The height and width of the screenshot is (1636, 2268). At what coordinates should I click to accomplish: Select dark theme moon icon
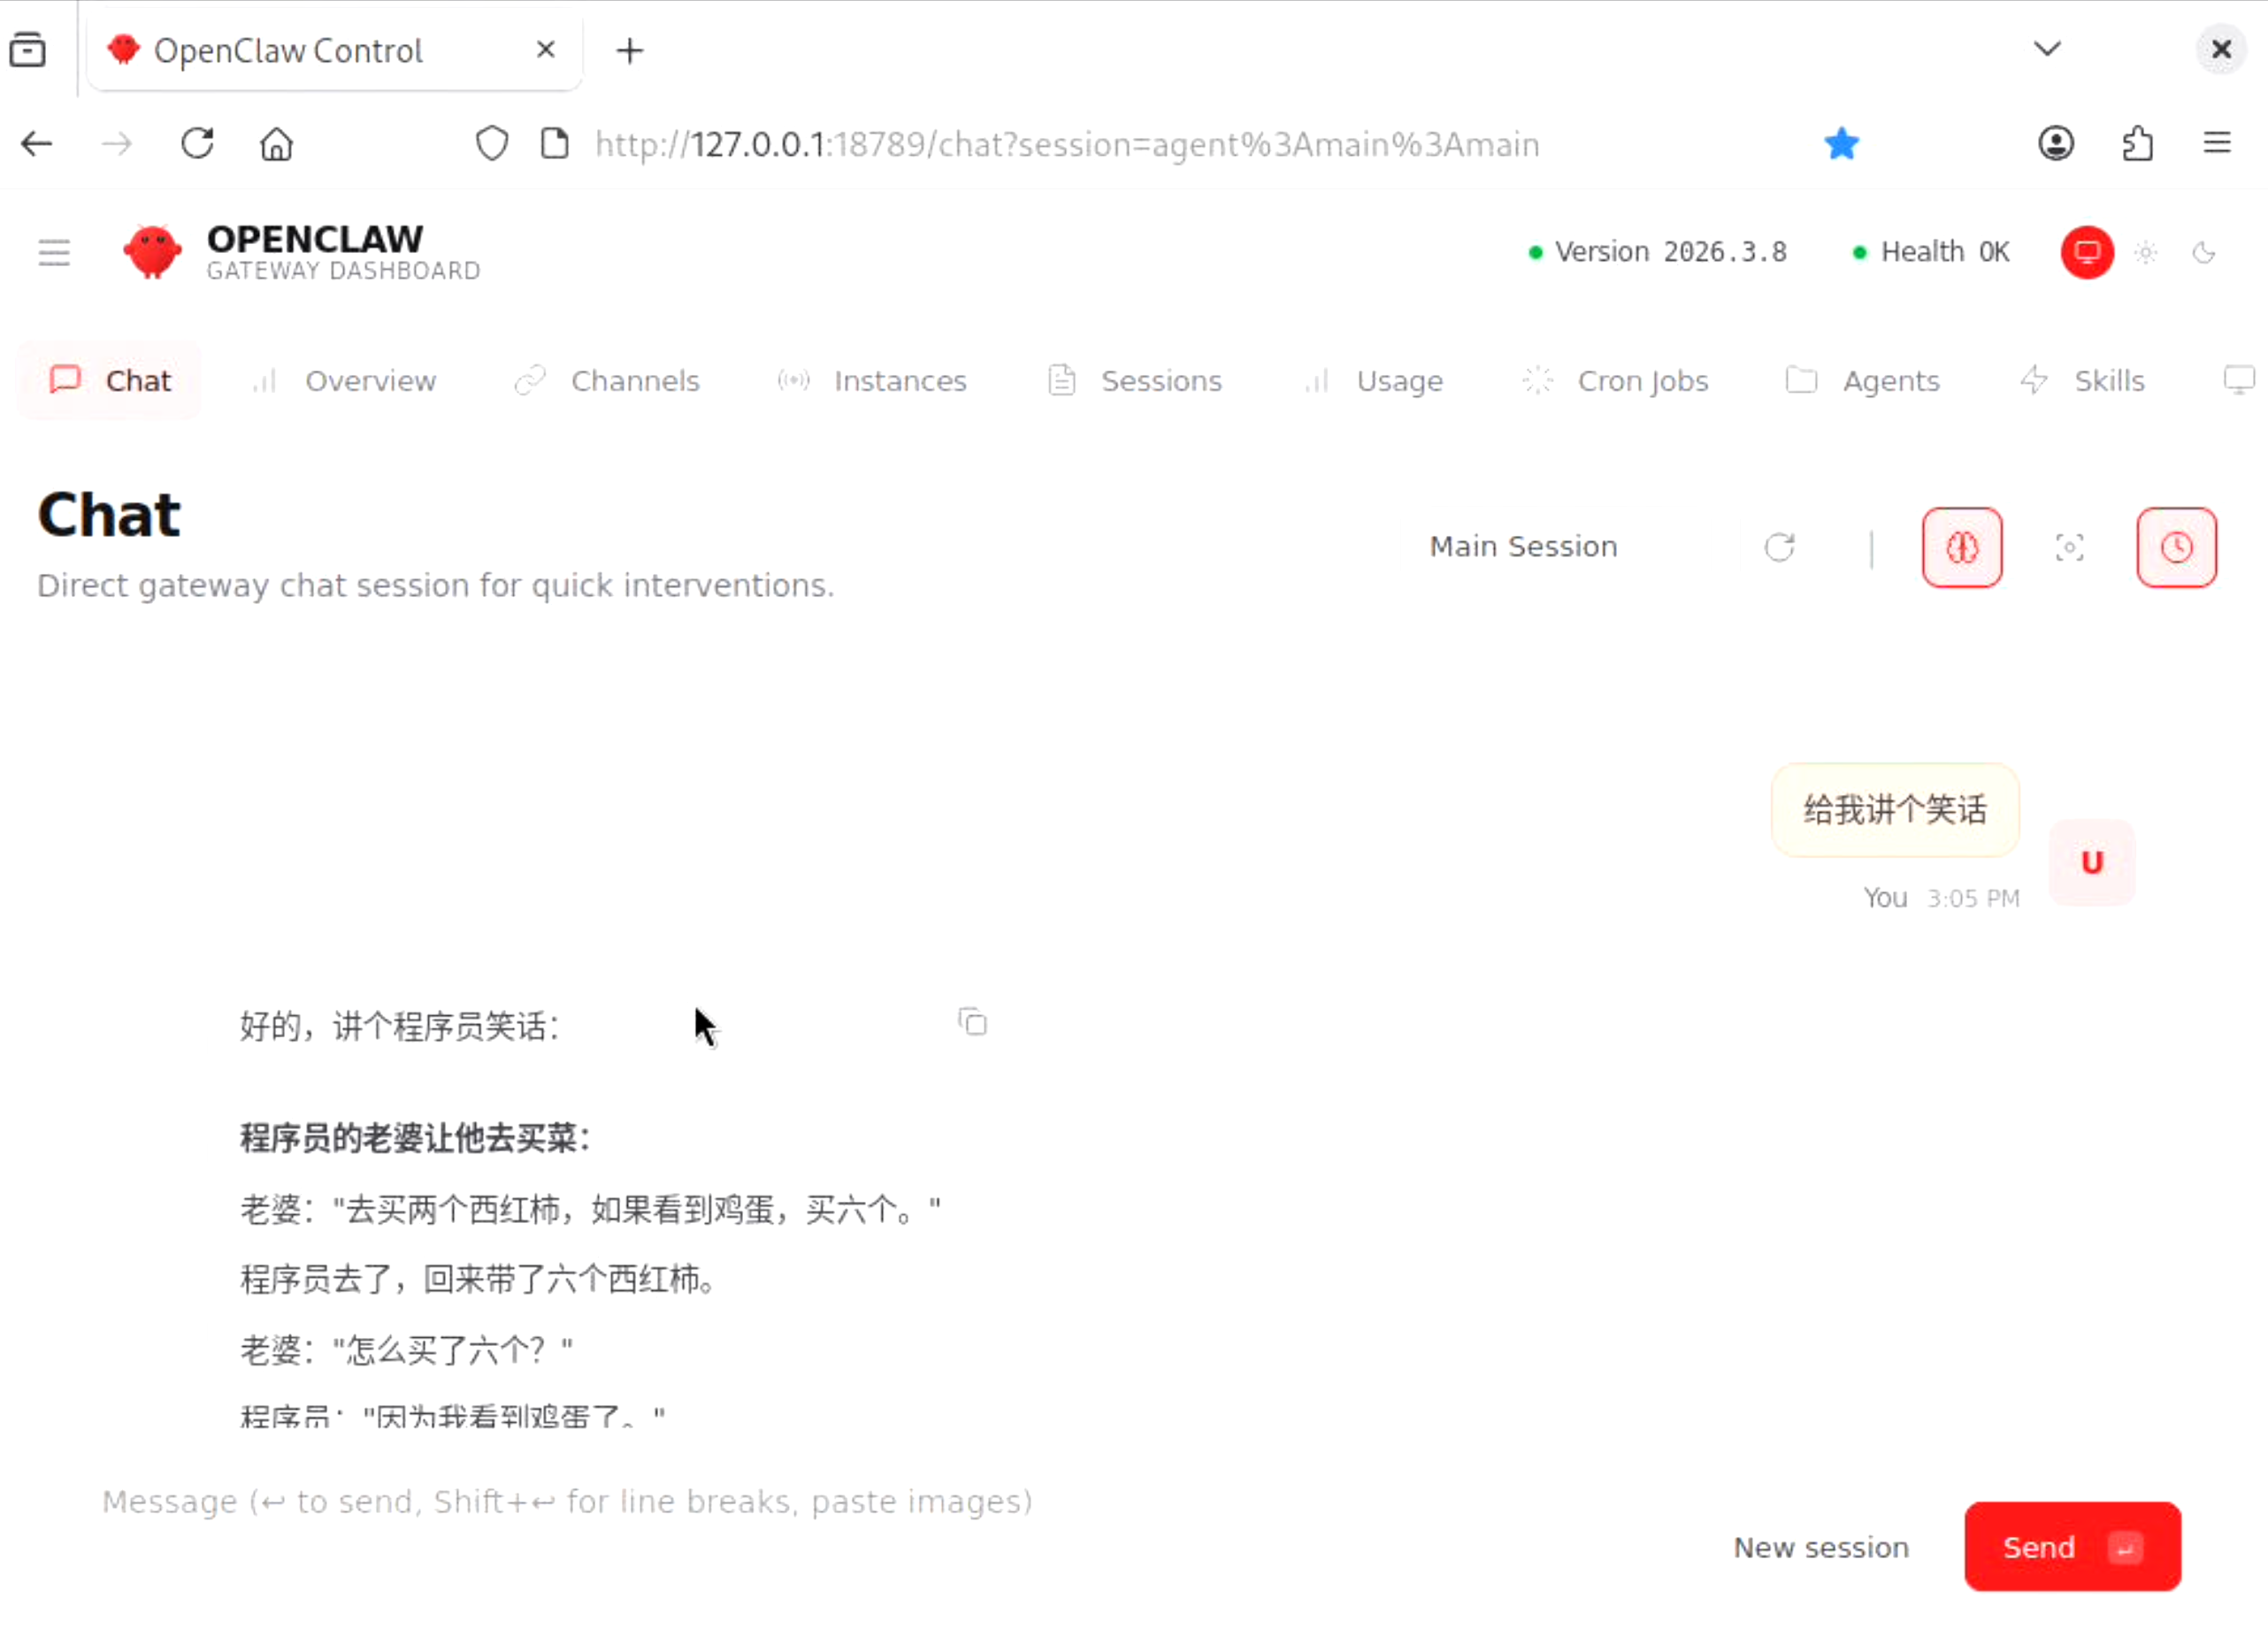pos(2203,252)
